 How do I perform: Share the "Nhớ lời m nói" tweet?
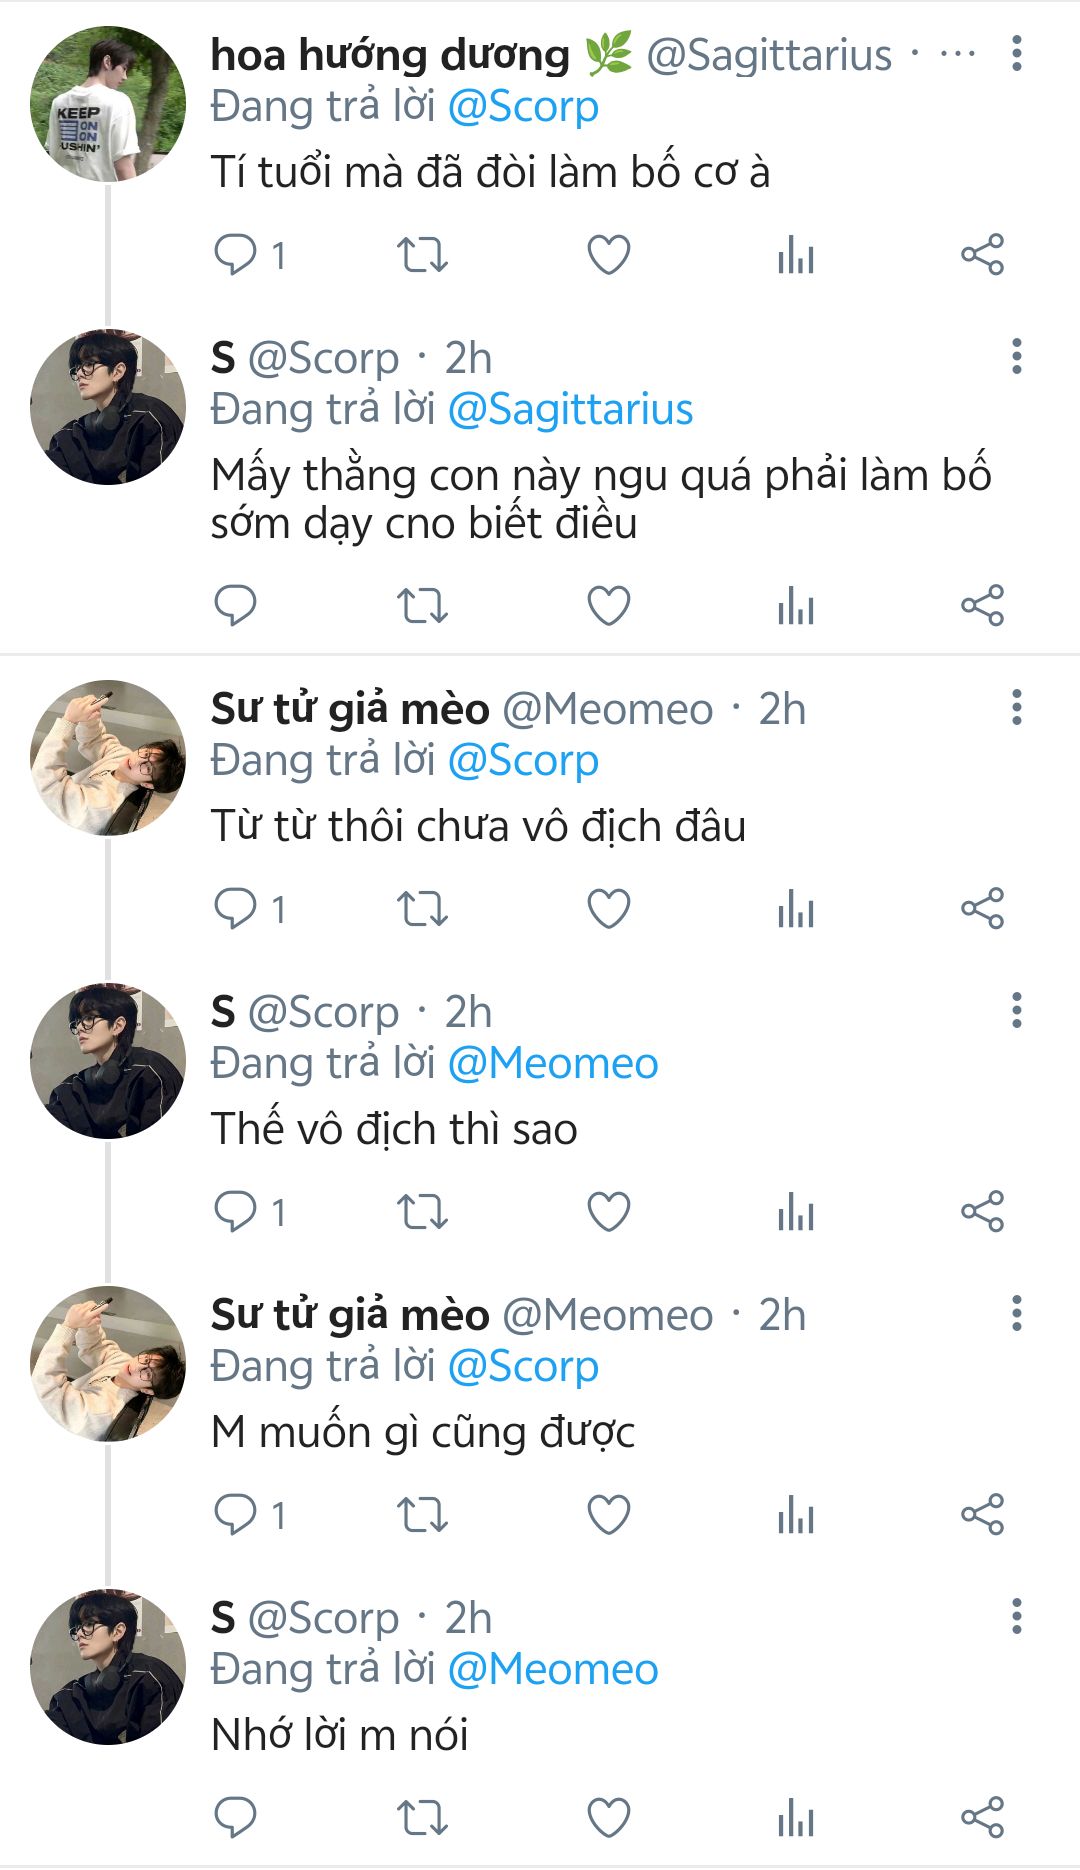982,1818
